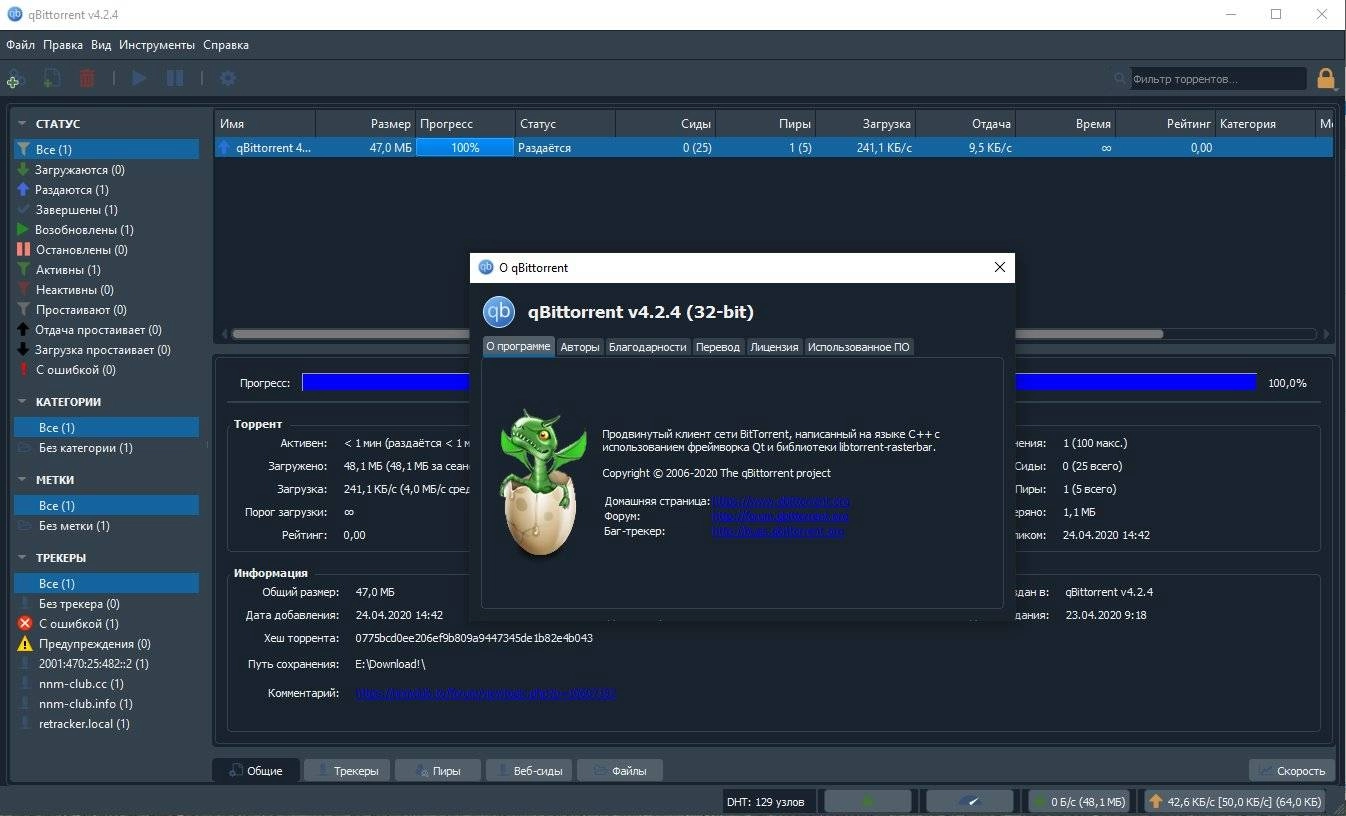Click the magnifier icon in torrent filter
Screen dimensions: 1346x816
click(1121, 78)
